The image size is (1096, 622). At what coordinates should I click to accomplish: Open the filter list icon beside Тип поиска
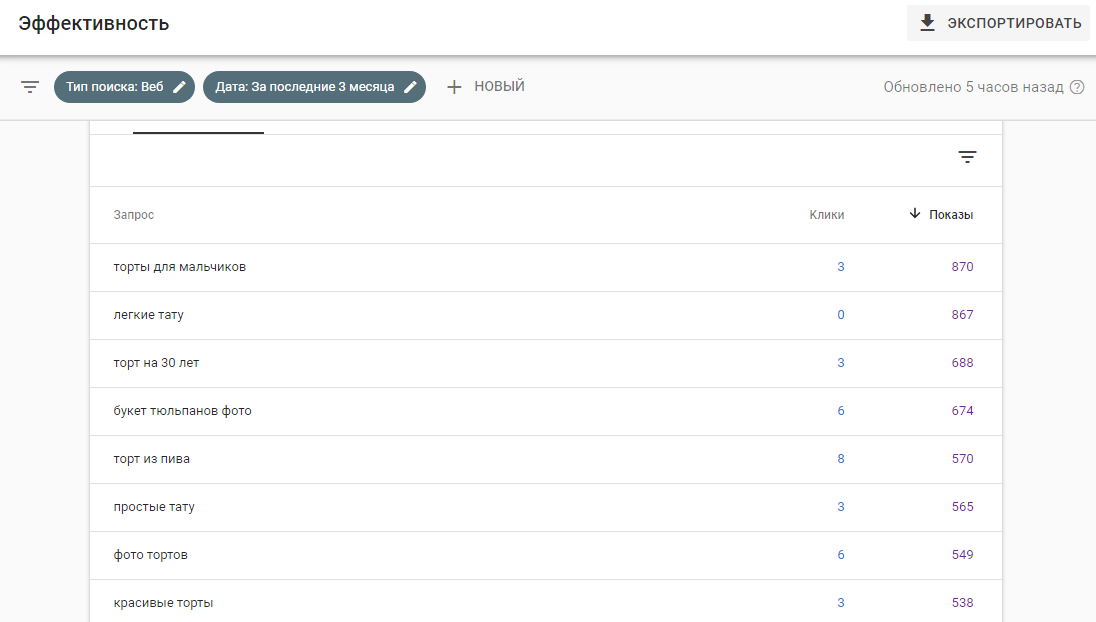[x=30, y=87]
